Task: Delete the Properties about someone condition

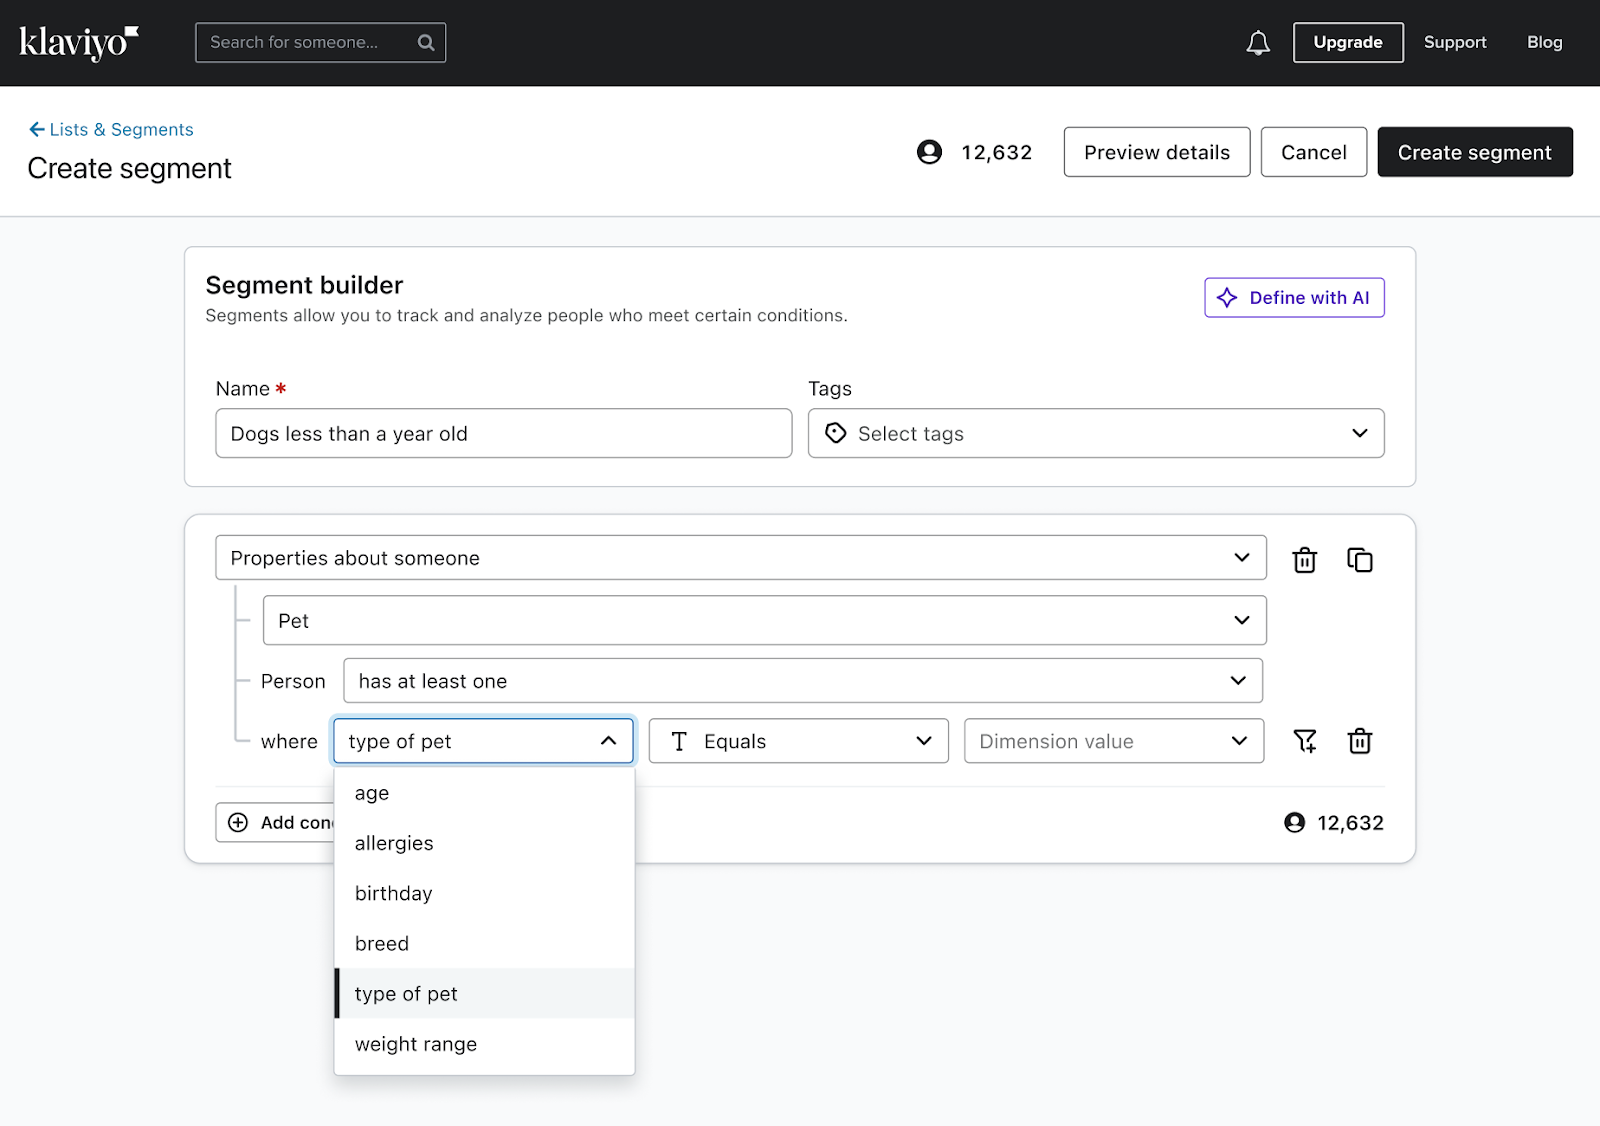Action: (1304, 560)
